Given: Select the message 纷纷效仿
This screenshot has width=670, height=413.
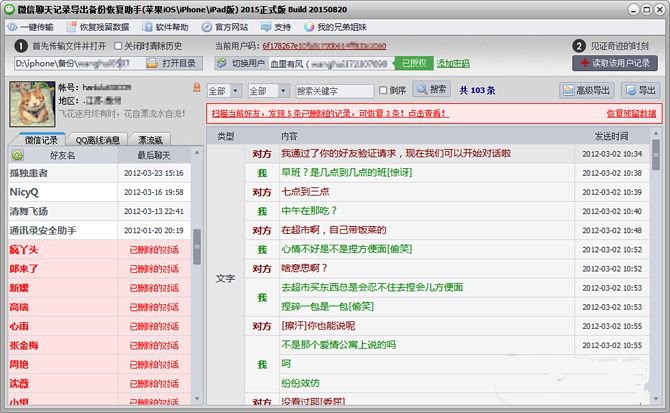Looking at the screenshot, I should 300,384.
